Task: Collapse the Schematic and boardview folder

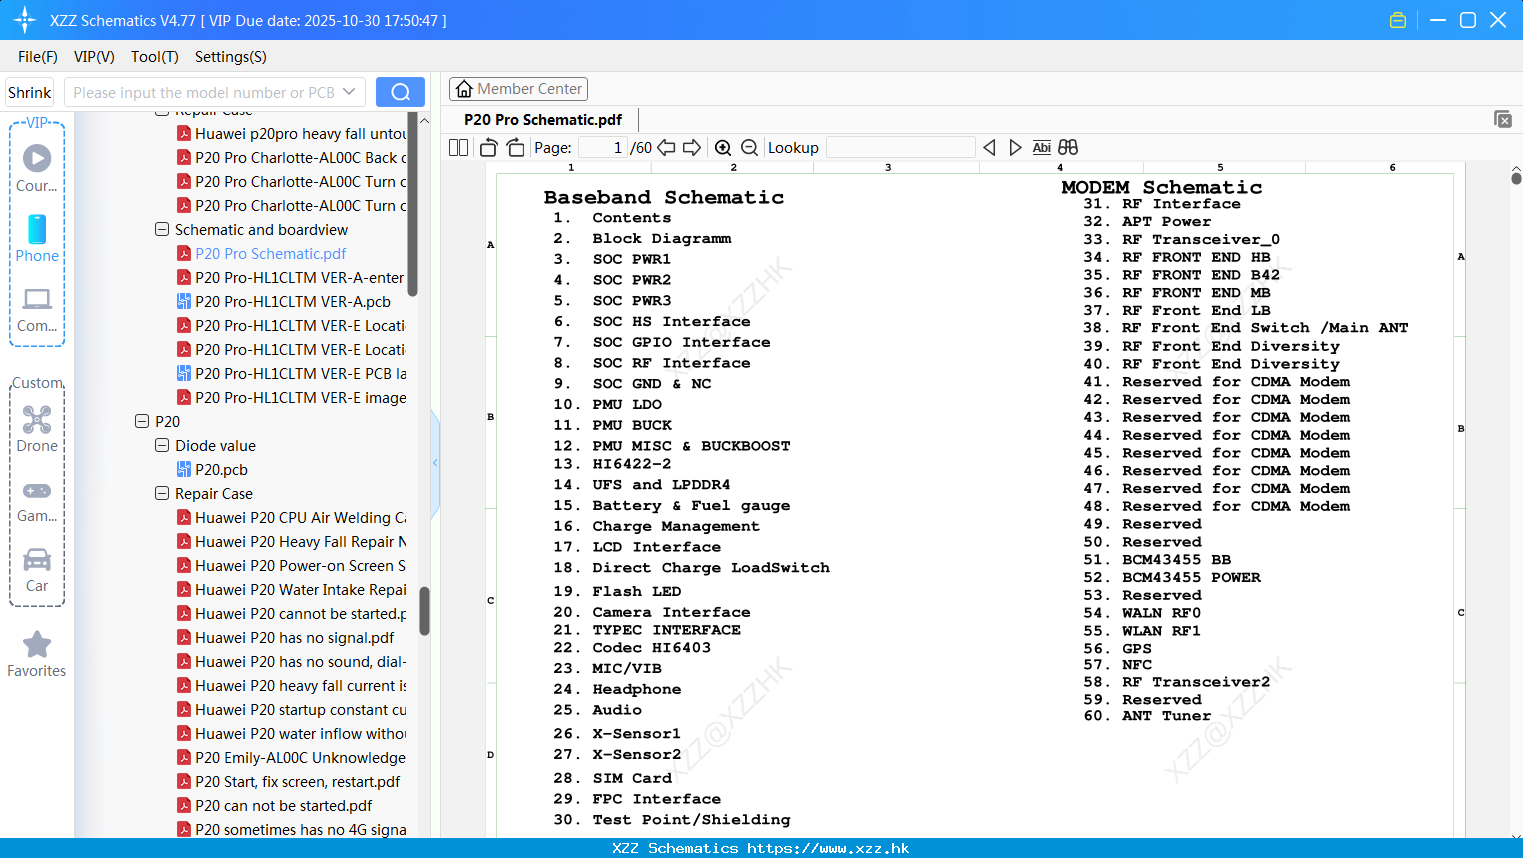Action: point(162,229)
